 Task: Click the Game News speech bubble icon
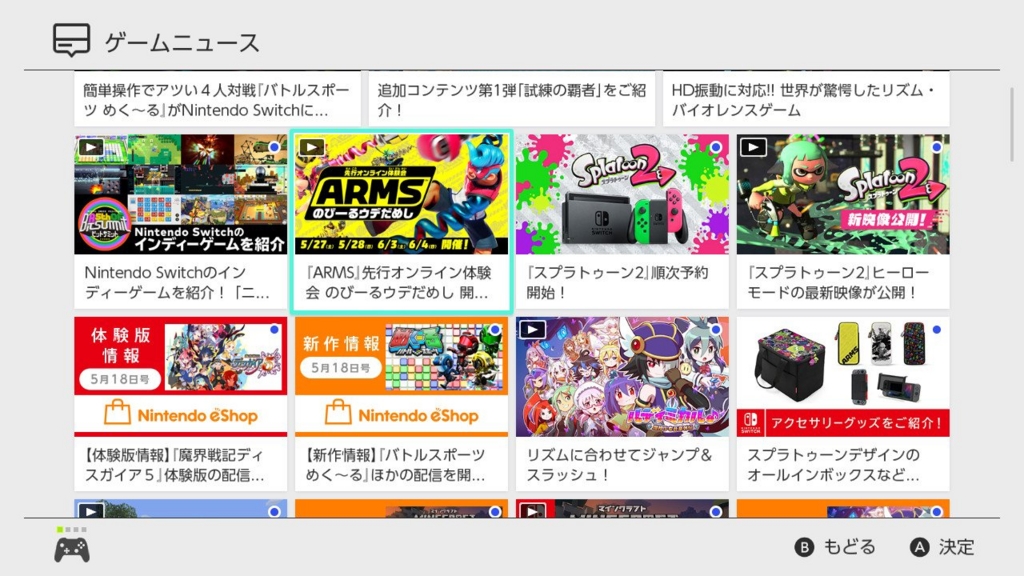(x=71, y=40)
